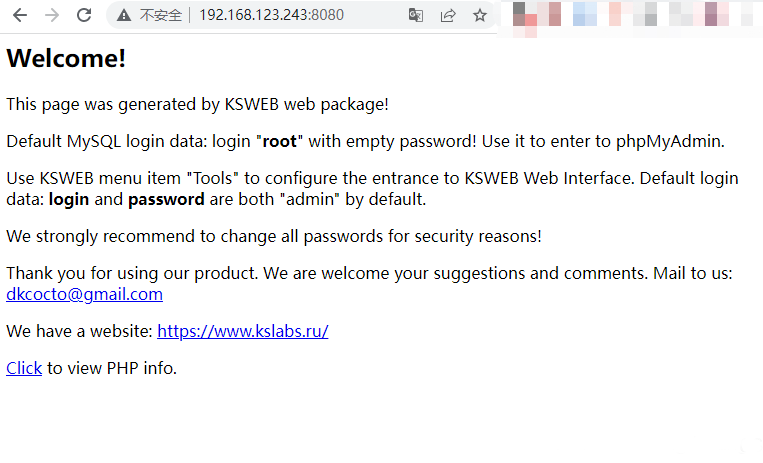Reload the current page

[84, 15]
